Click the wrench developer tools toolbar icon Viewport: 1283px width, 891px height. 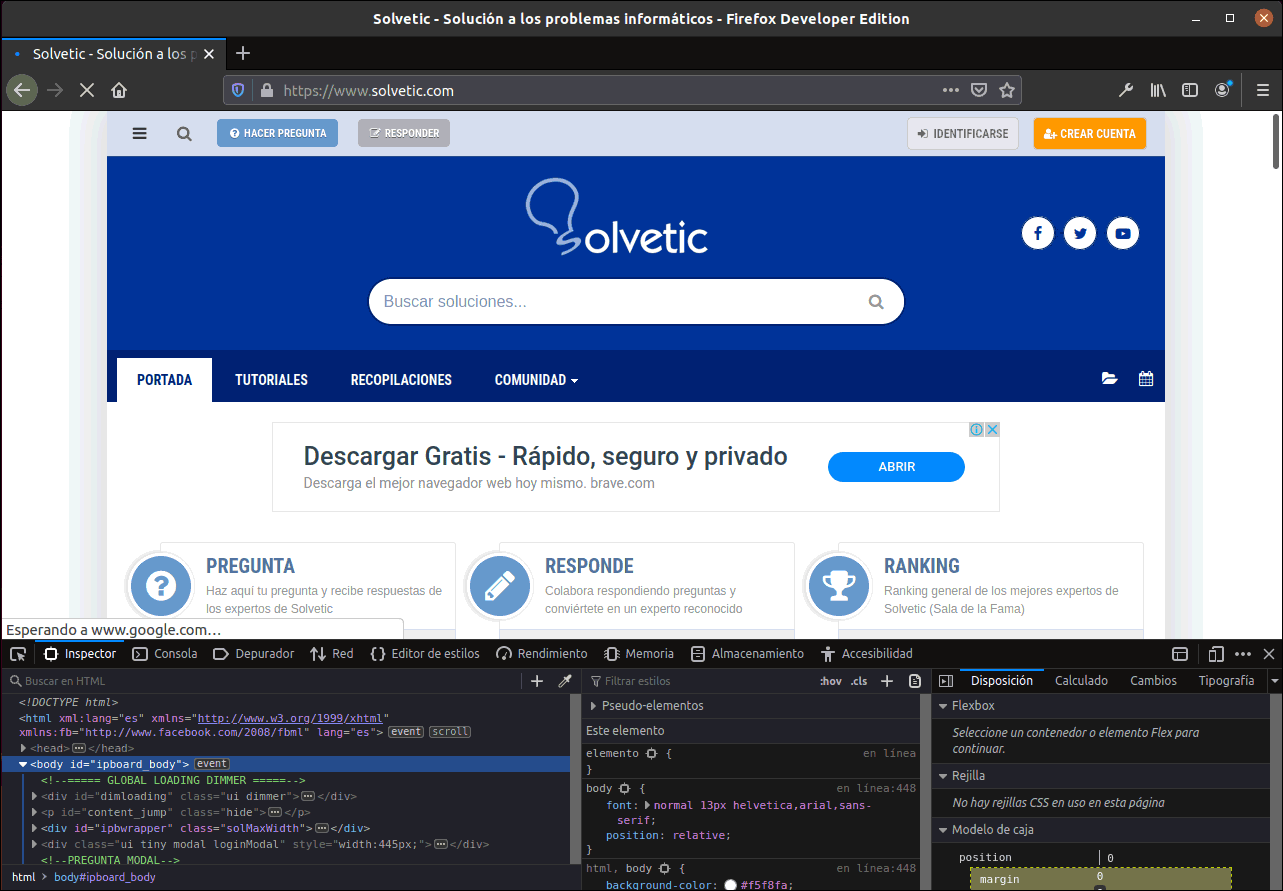click(x=1126, y=90)
